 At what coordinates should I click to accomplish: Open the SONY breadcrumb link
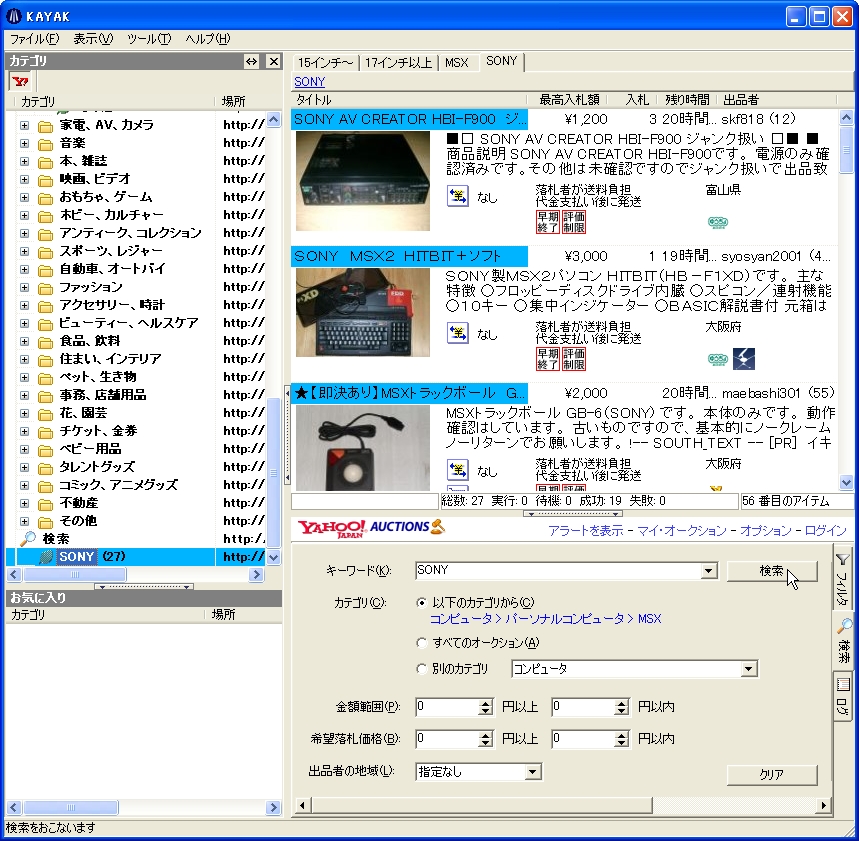(310, 82)
